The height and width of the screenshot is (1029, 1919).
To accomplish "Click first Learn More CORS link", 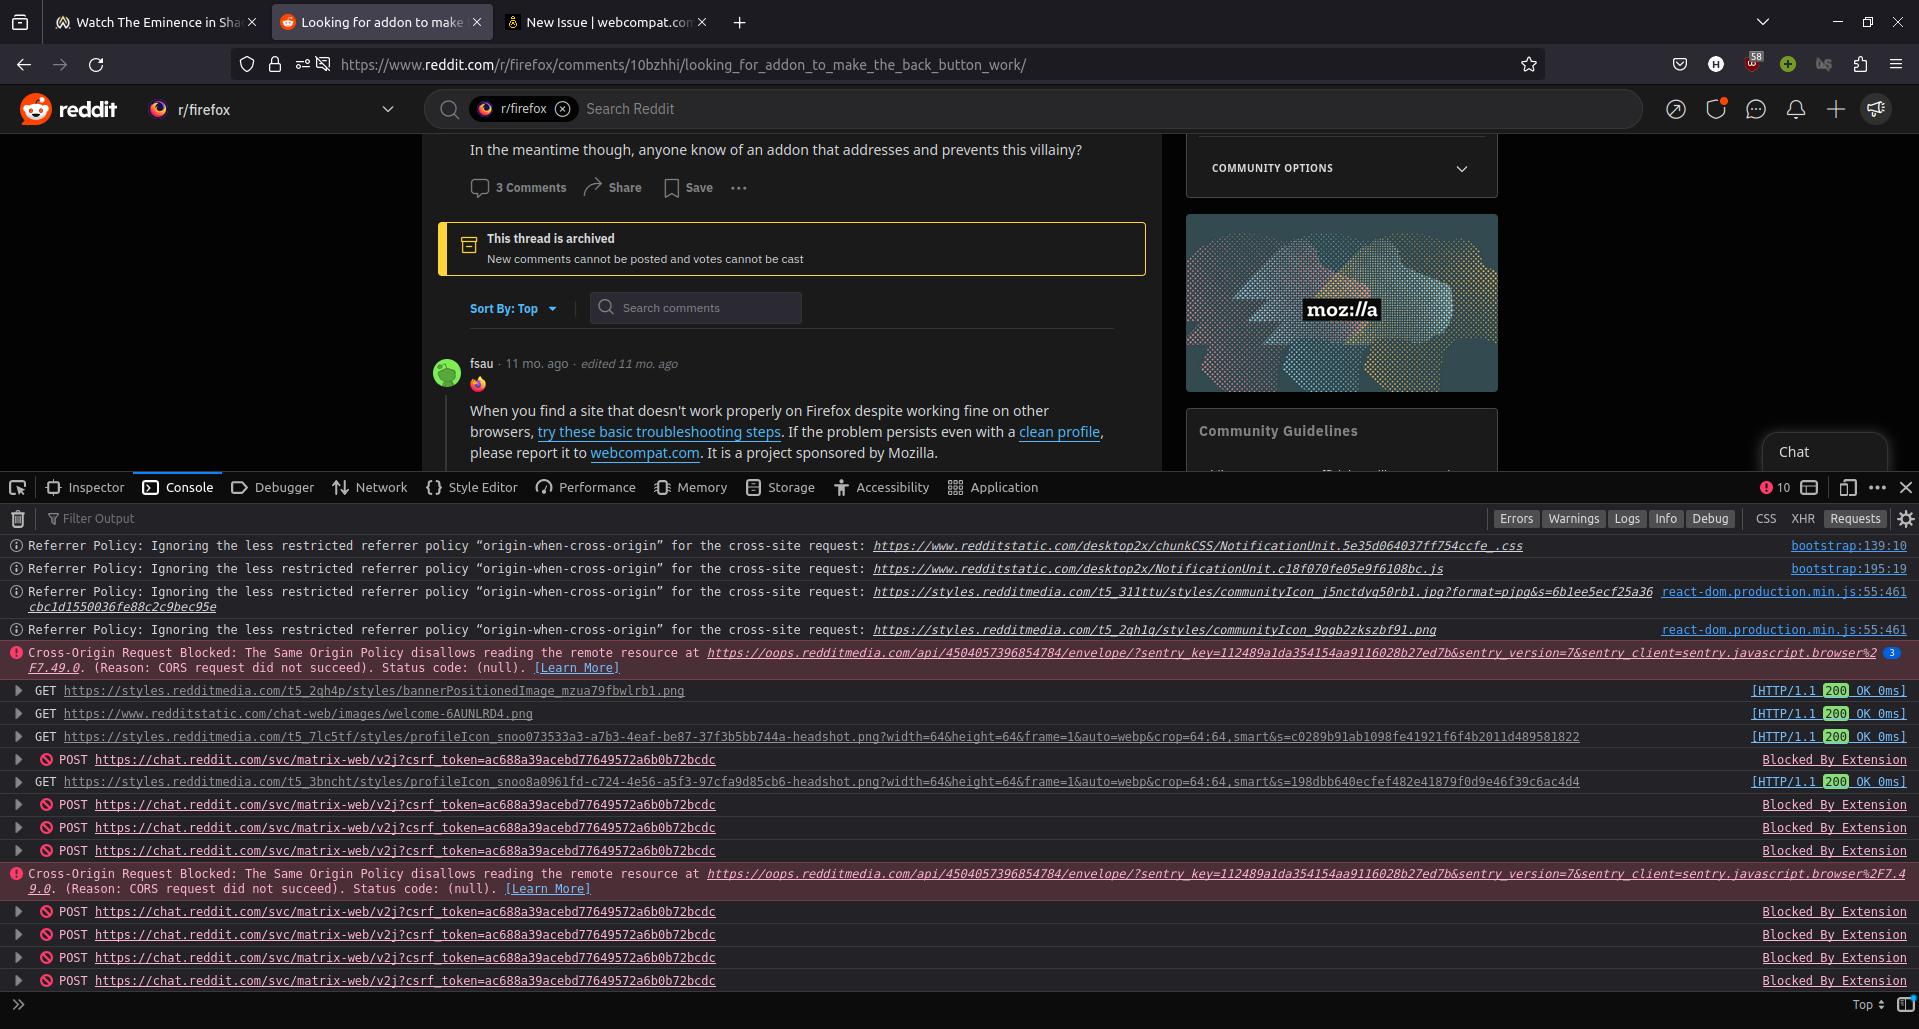I will coord(577,667).
